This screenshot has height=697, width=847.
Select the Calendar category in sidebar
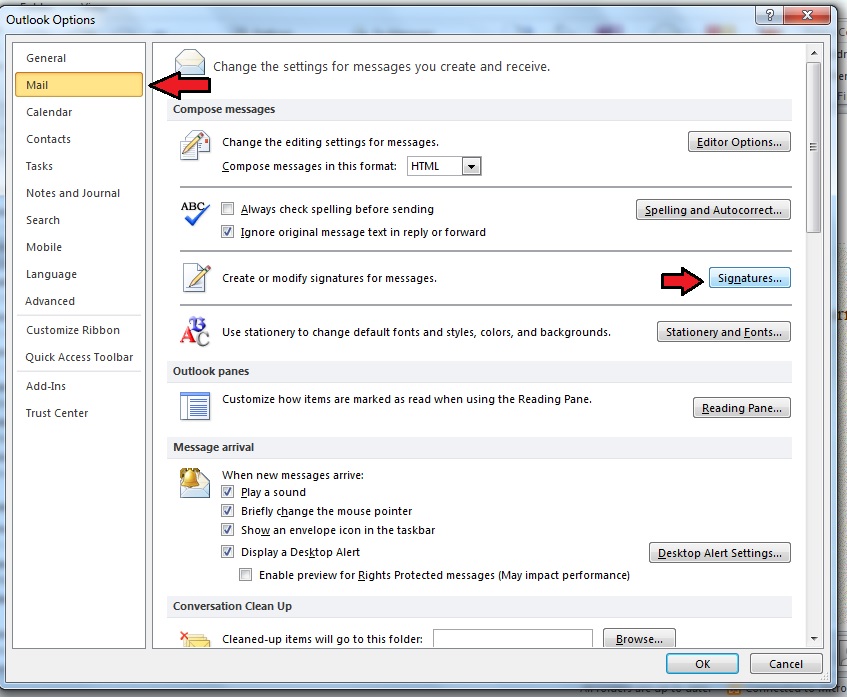coord(49,112)
